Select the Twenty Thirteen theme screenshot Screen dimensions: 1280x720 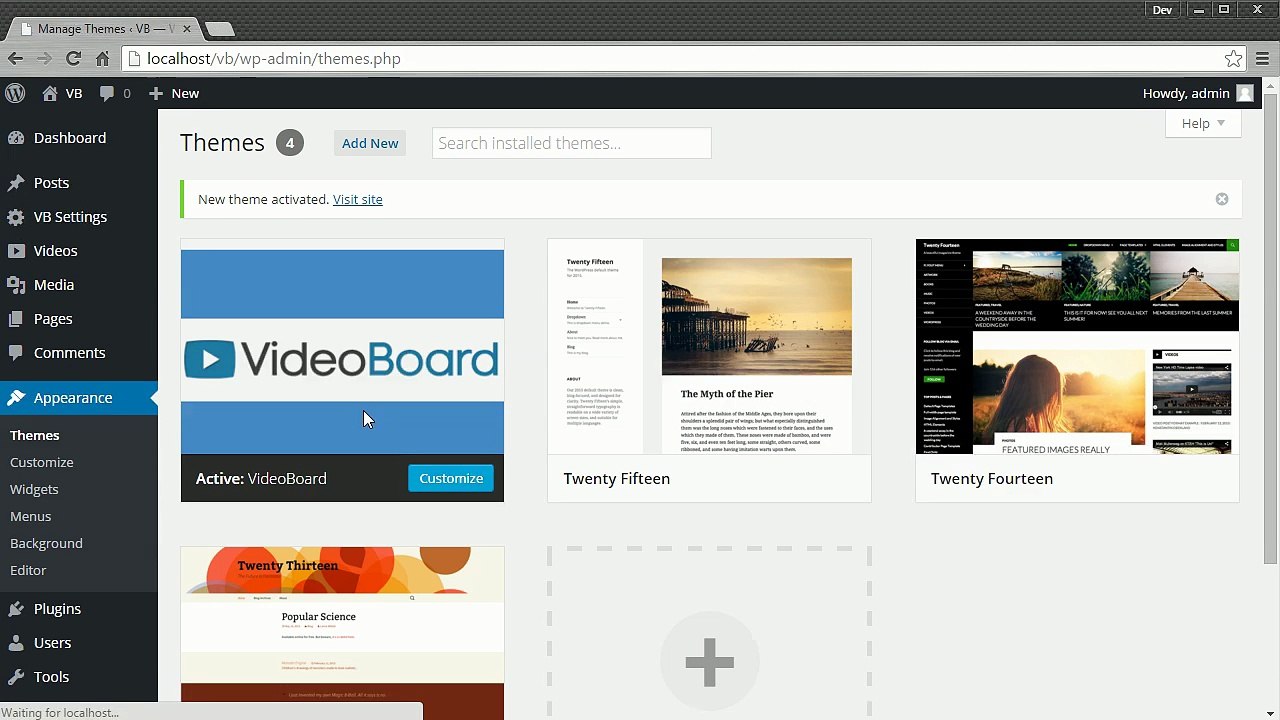[x=342, y=633]
